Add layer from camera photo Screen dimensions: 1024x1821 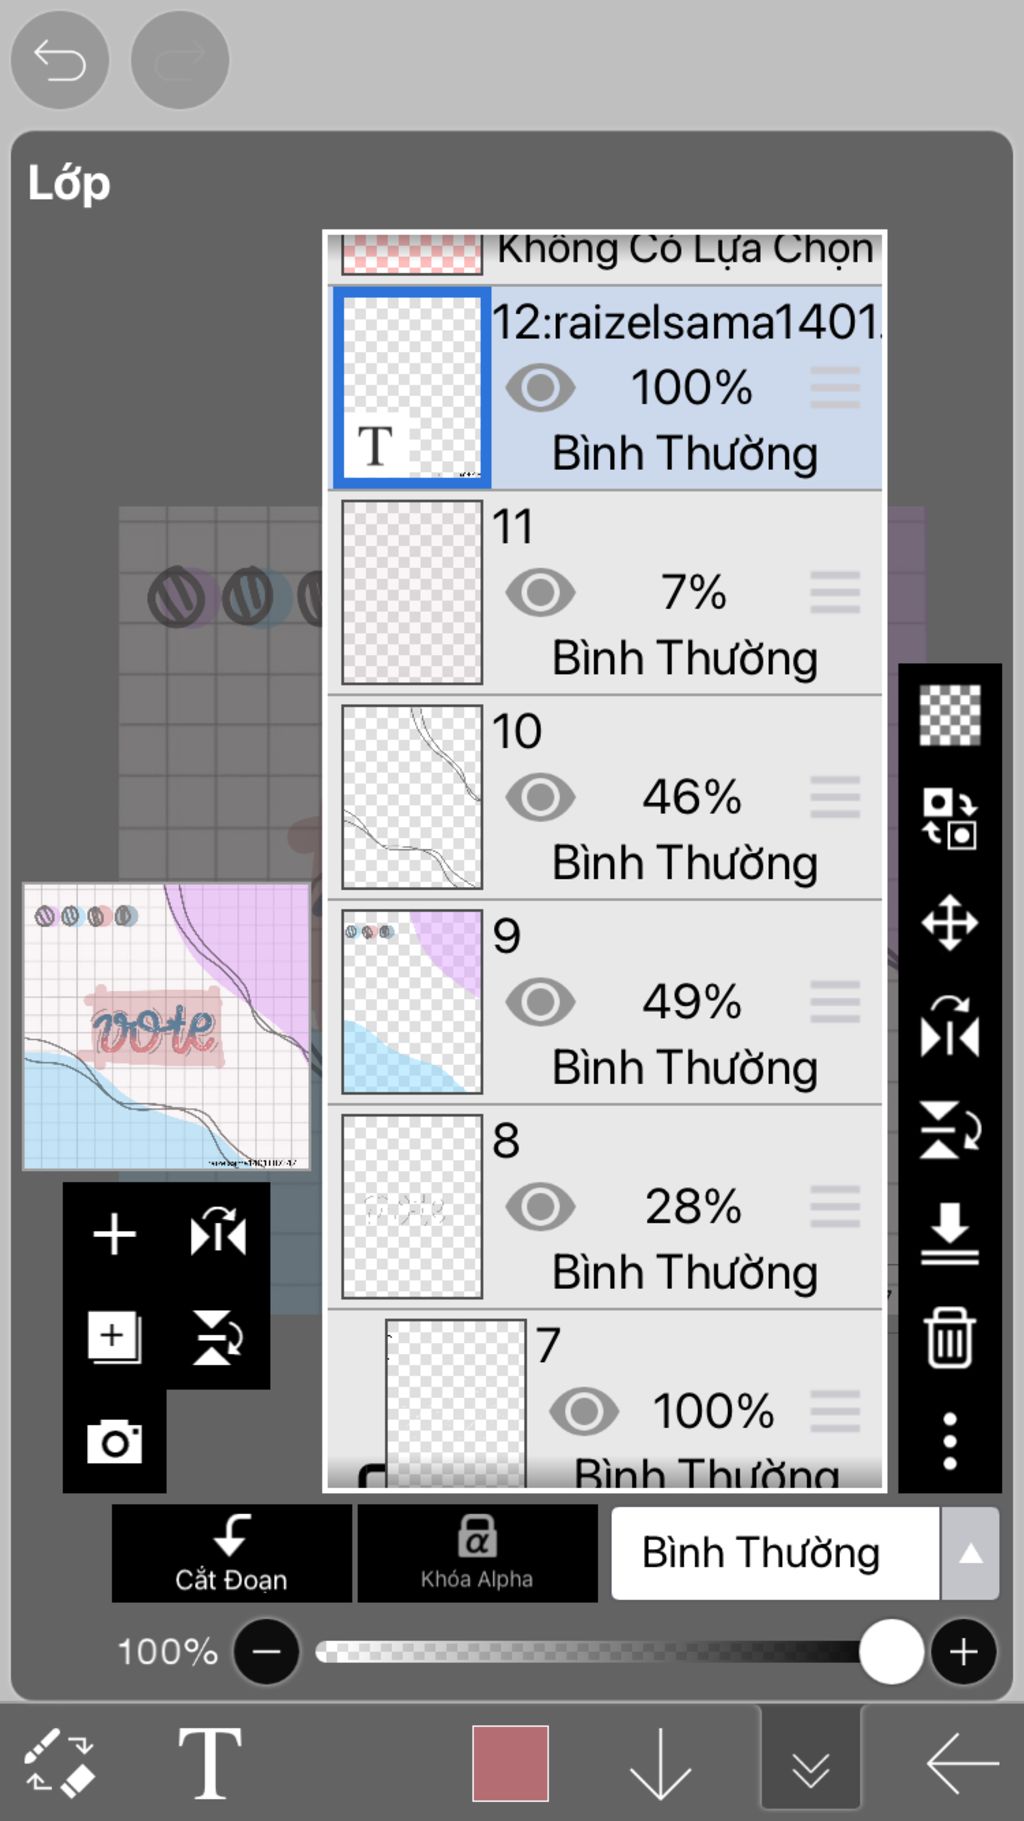pos(114,1442)
